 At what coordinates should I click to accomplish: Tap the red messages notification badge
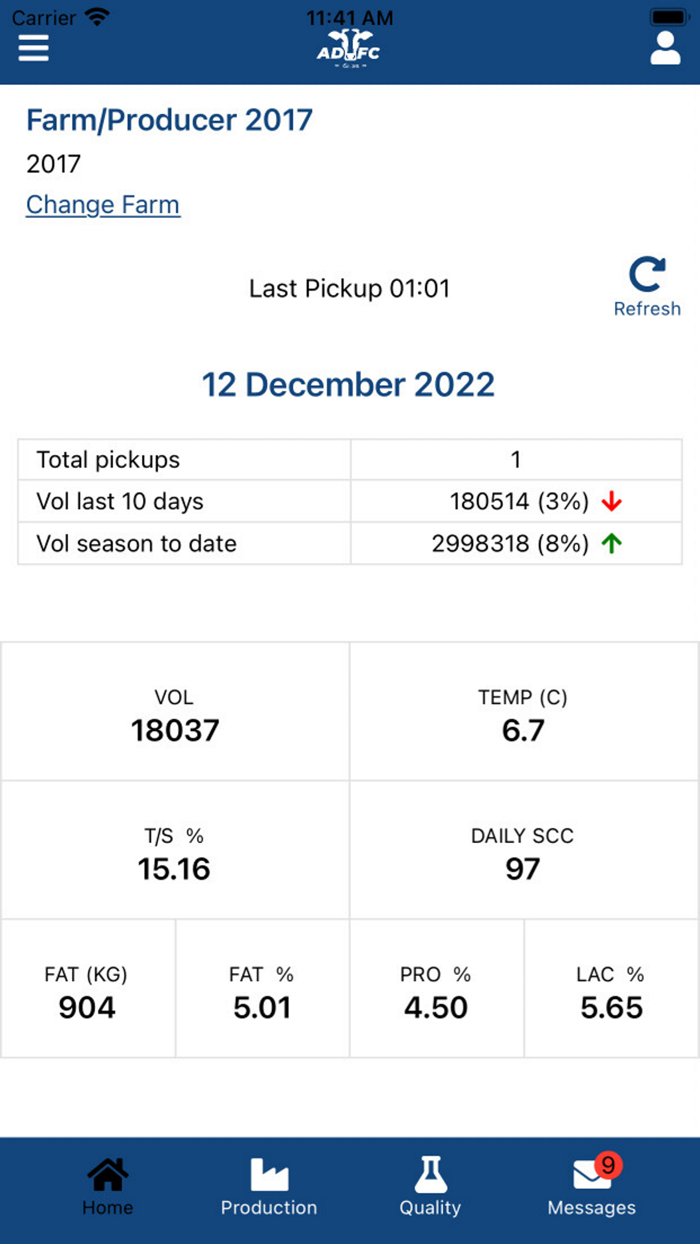pyautogui.click(x=608, y=1165)
